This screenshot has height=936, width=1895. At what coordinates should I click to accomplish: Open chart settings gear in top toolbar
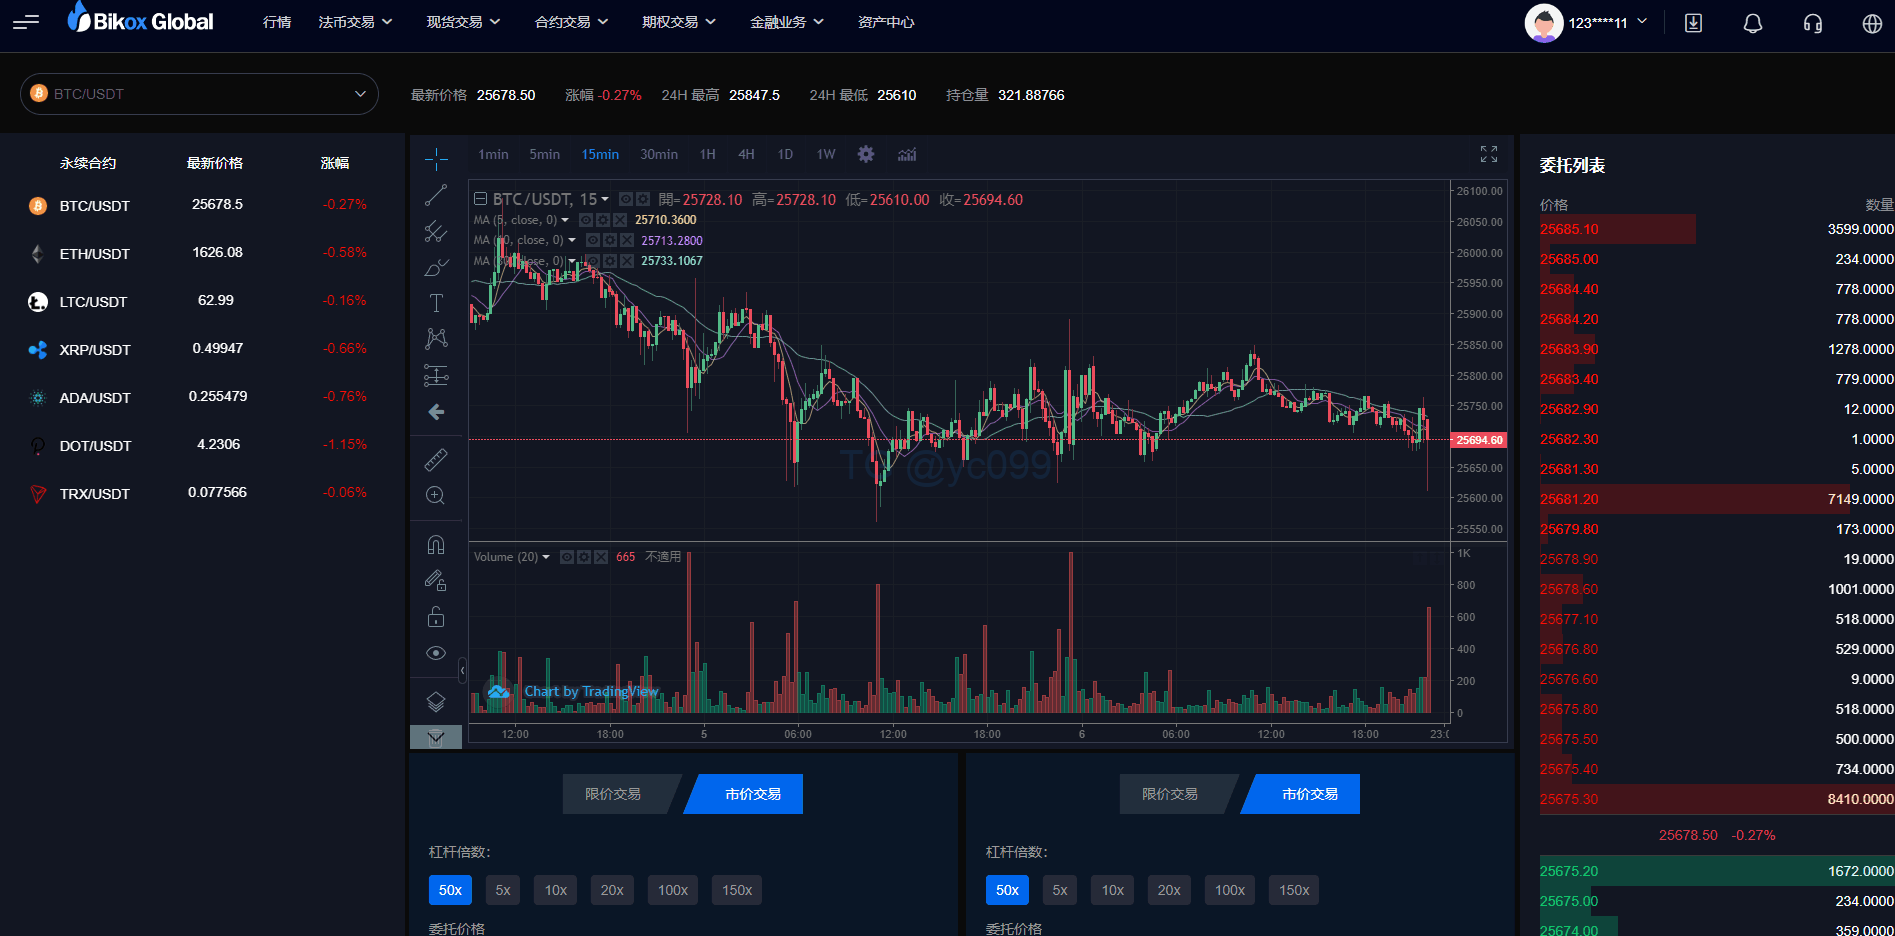tap(866, 154)
